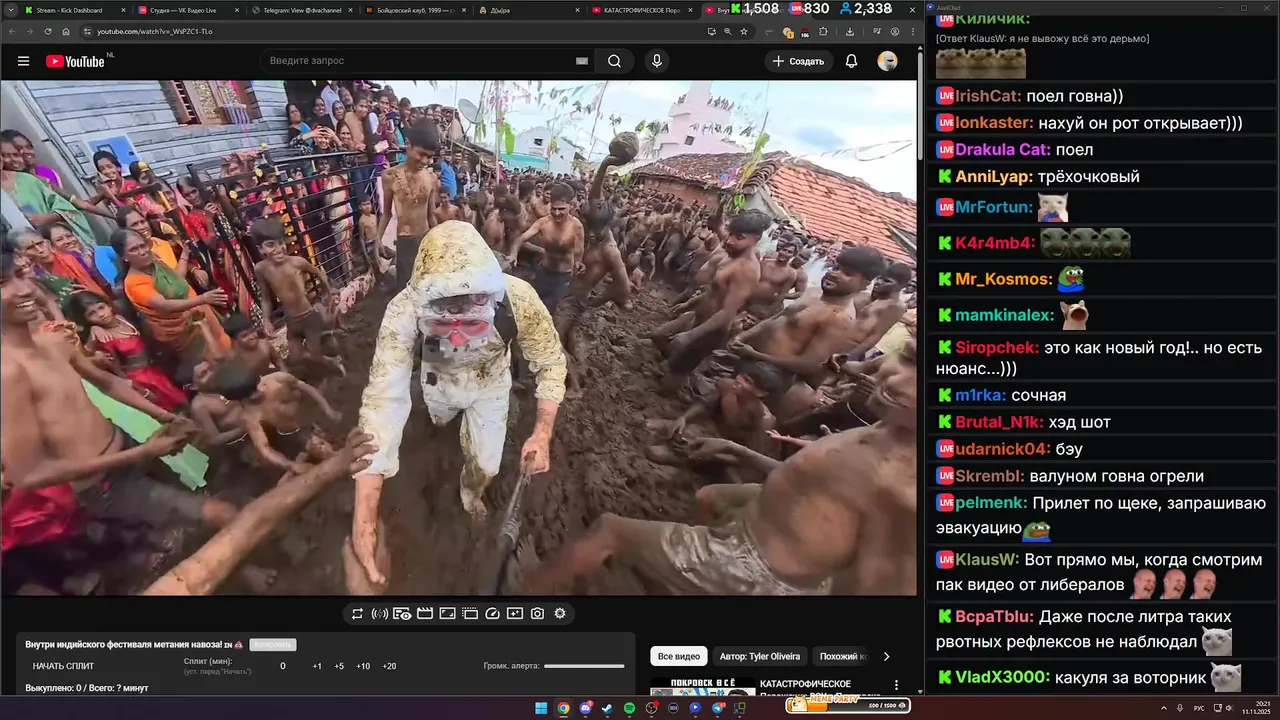This screenshot has height=720, width=1280.
Task: Add +20 minutes to split
Action: (x=389, y=666)
